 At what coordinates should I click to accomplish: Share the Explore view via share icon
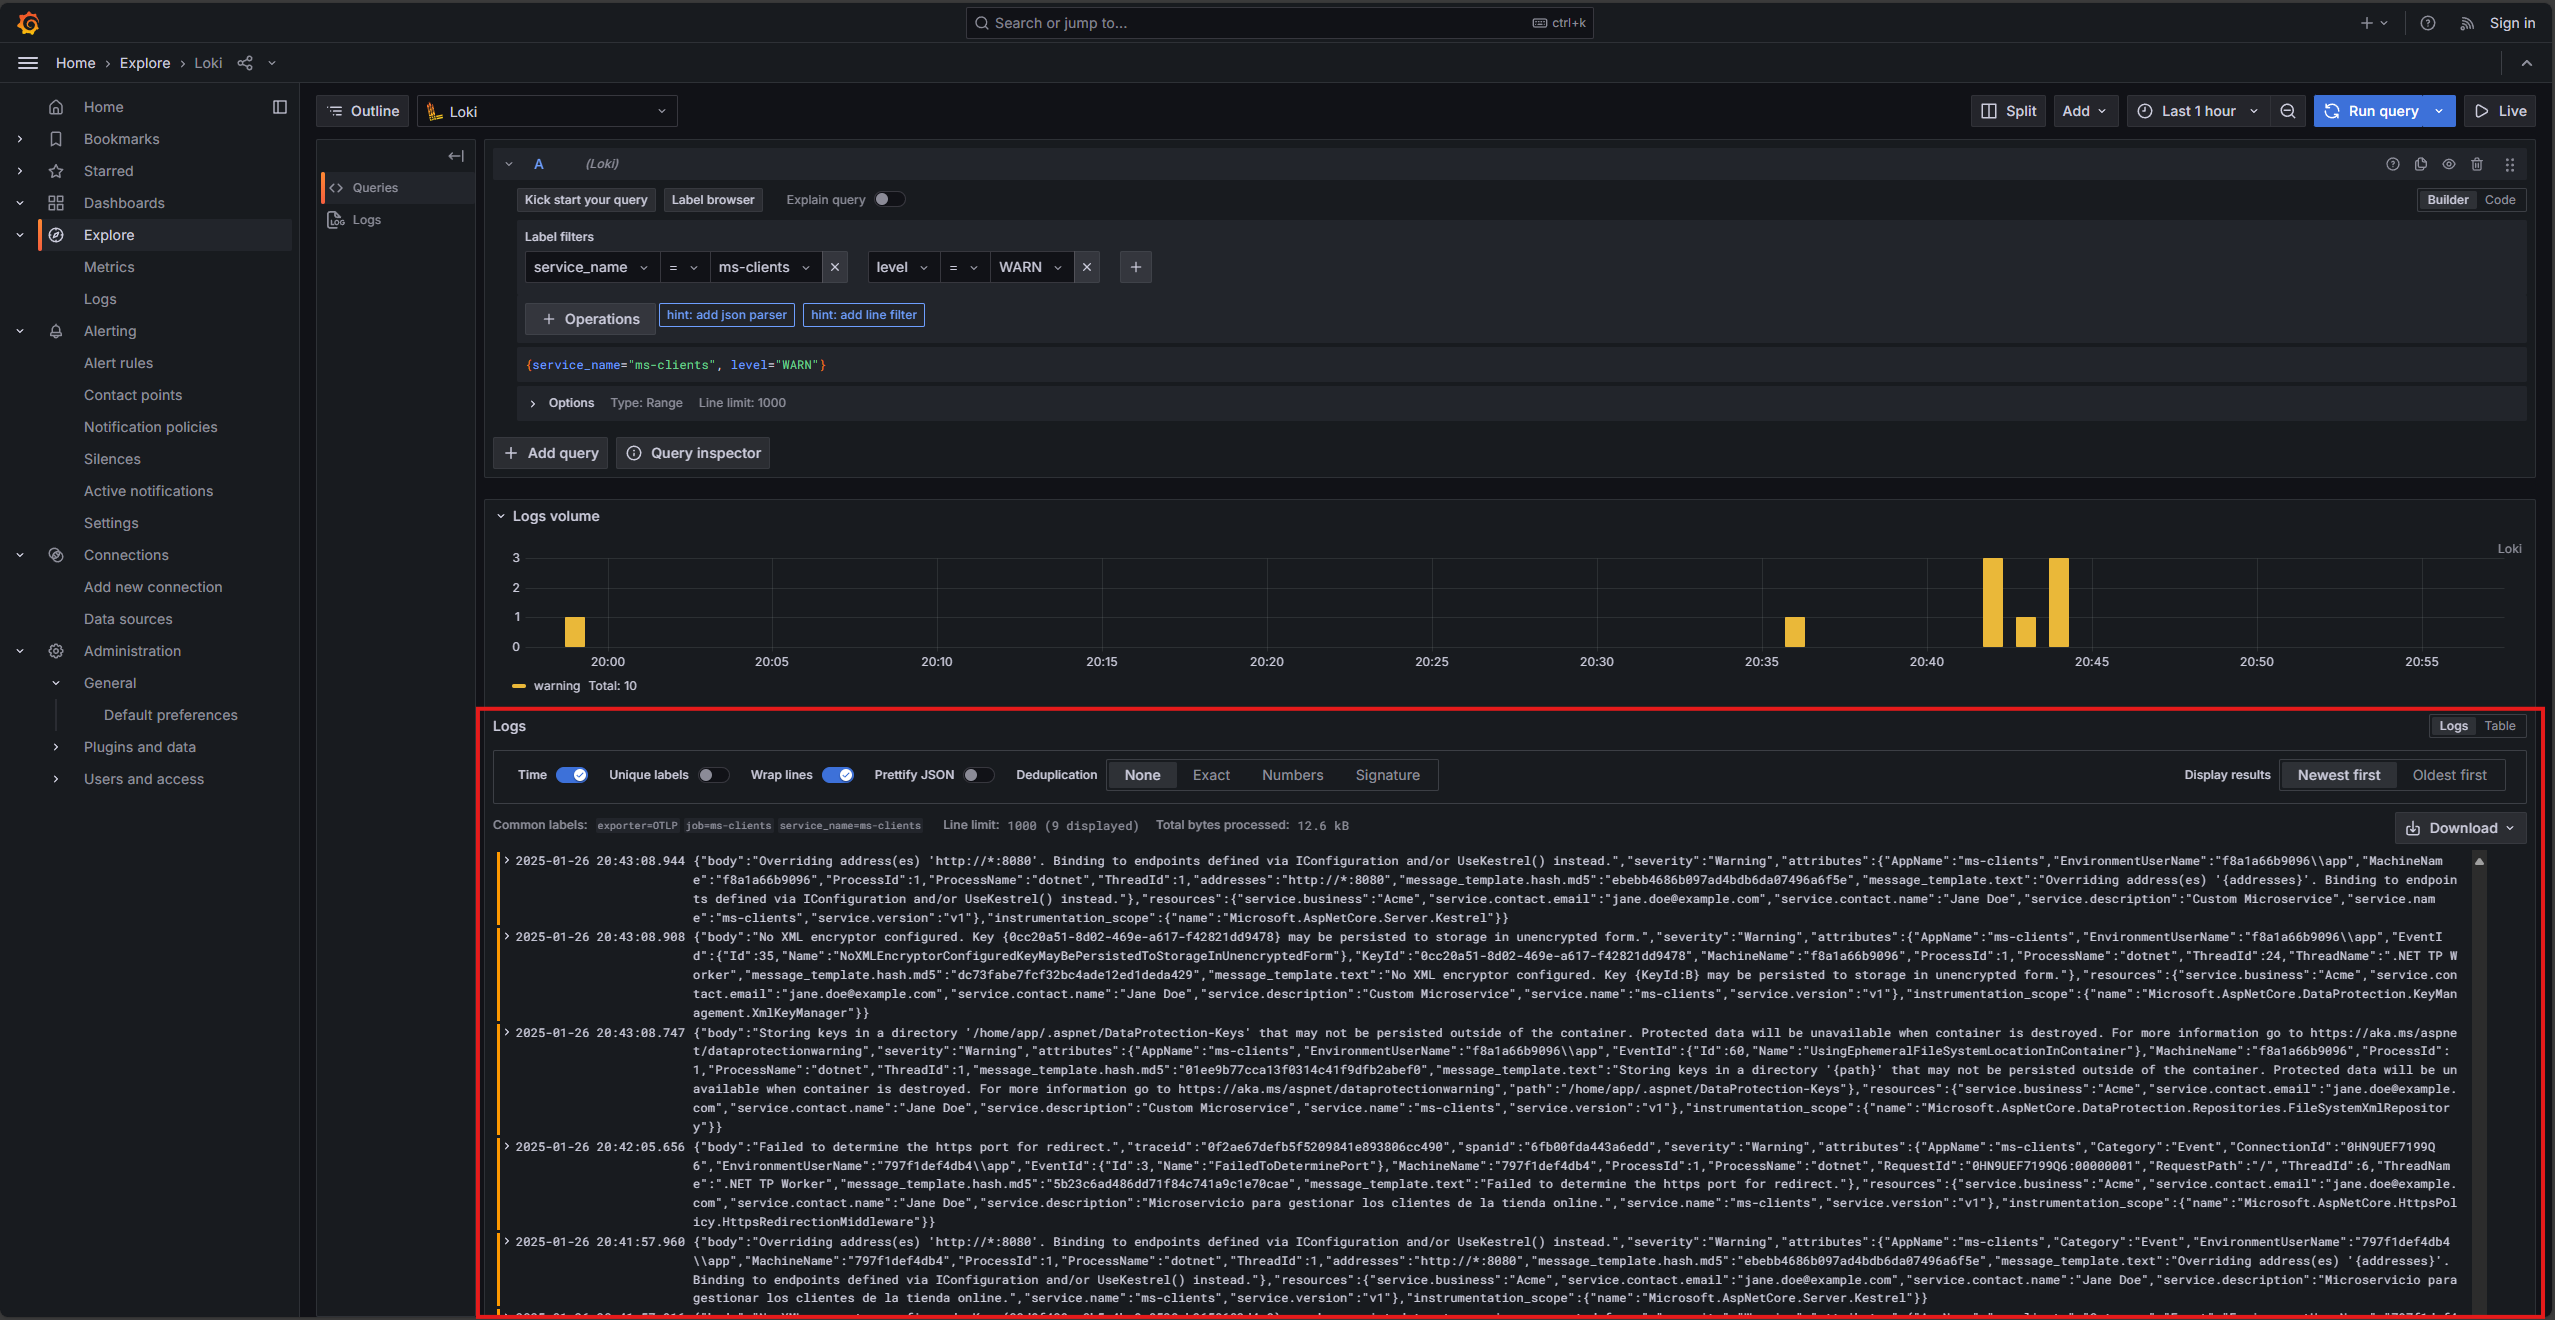tap(245, 63)
